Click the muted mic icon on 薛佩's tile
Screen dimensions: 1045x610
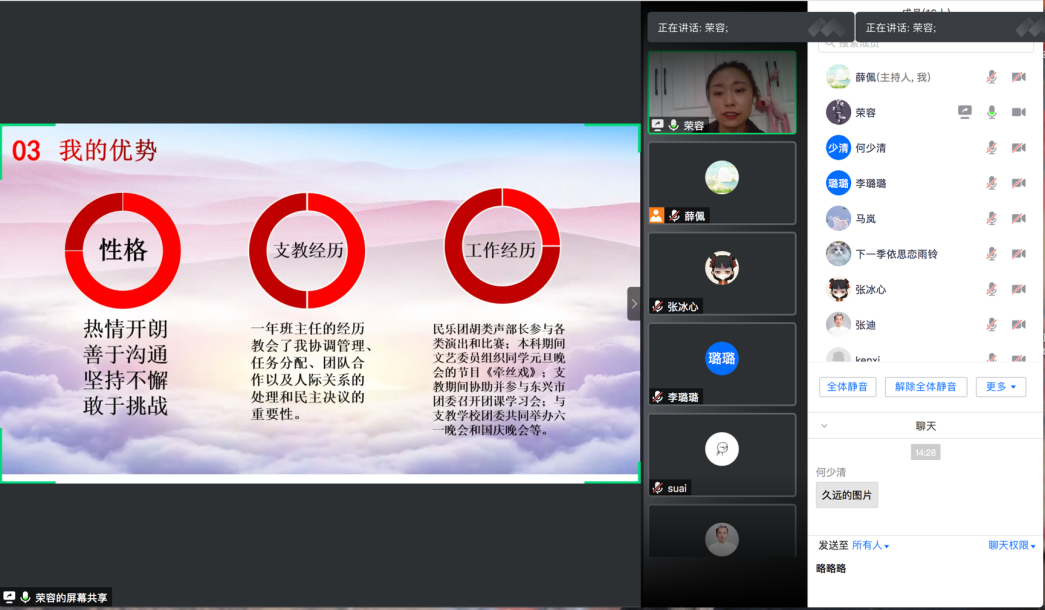click(x=674, y=215)
